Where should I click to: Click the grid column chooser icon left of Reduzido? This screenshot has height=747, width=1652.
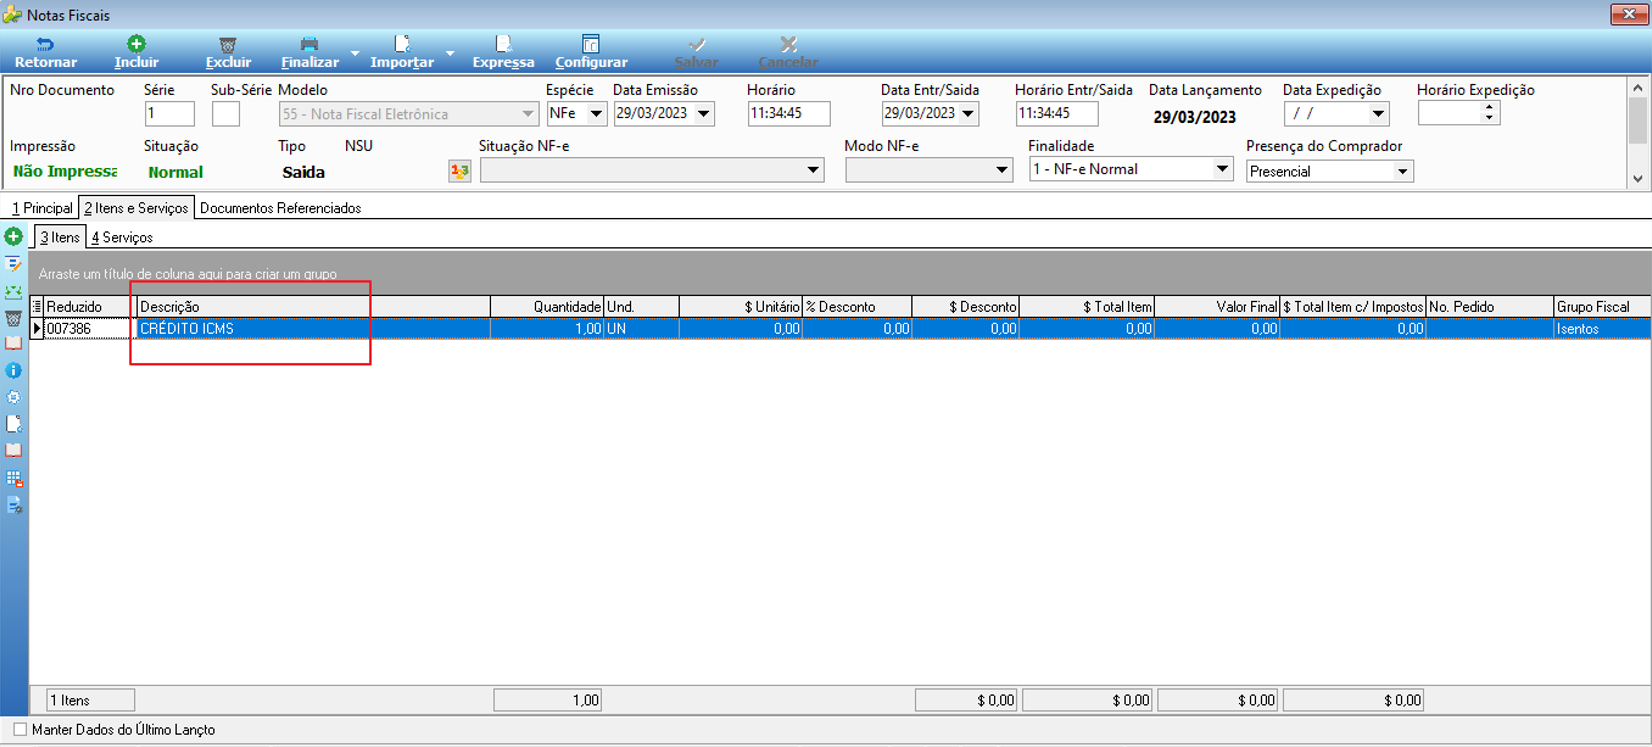[x=37, y=307]
